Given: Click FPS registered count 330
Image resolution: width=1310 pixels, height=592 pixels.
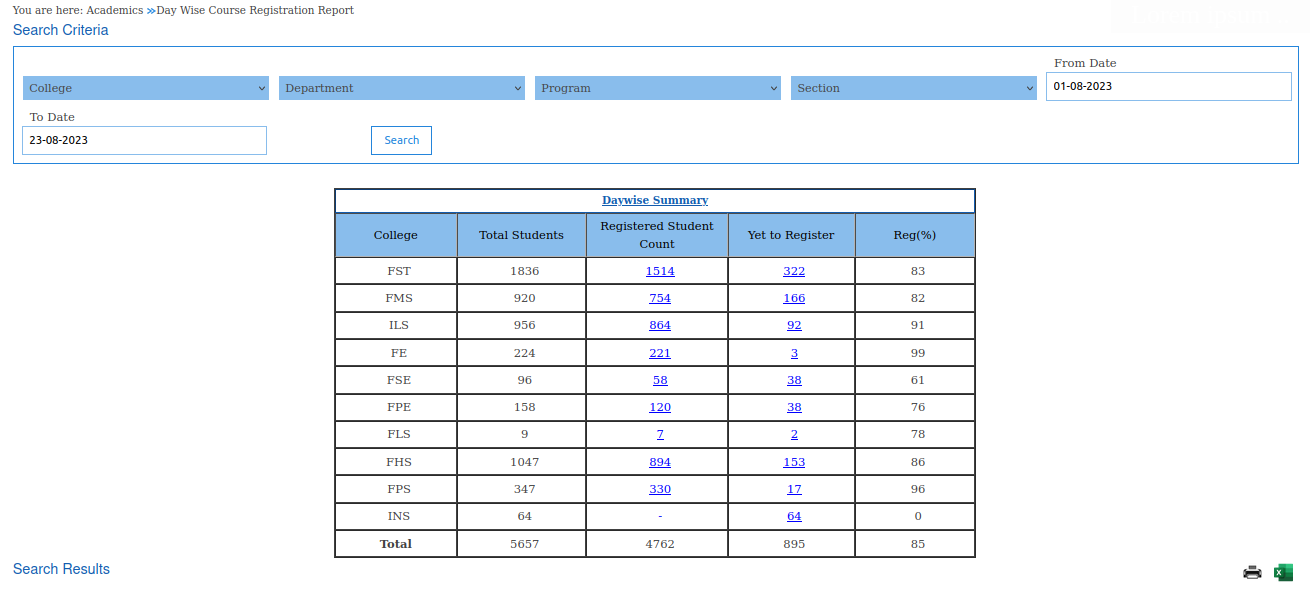Looking at the screenshot, I should pyautogui.click(x=660, y=489).
